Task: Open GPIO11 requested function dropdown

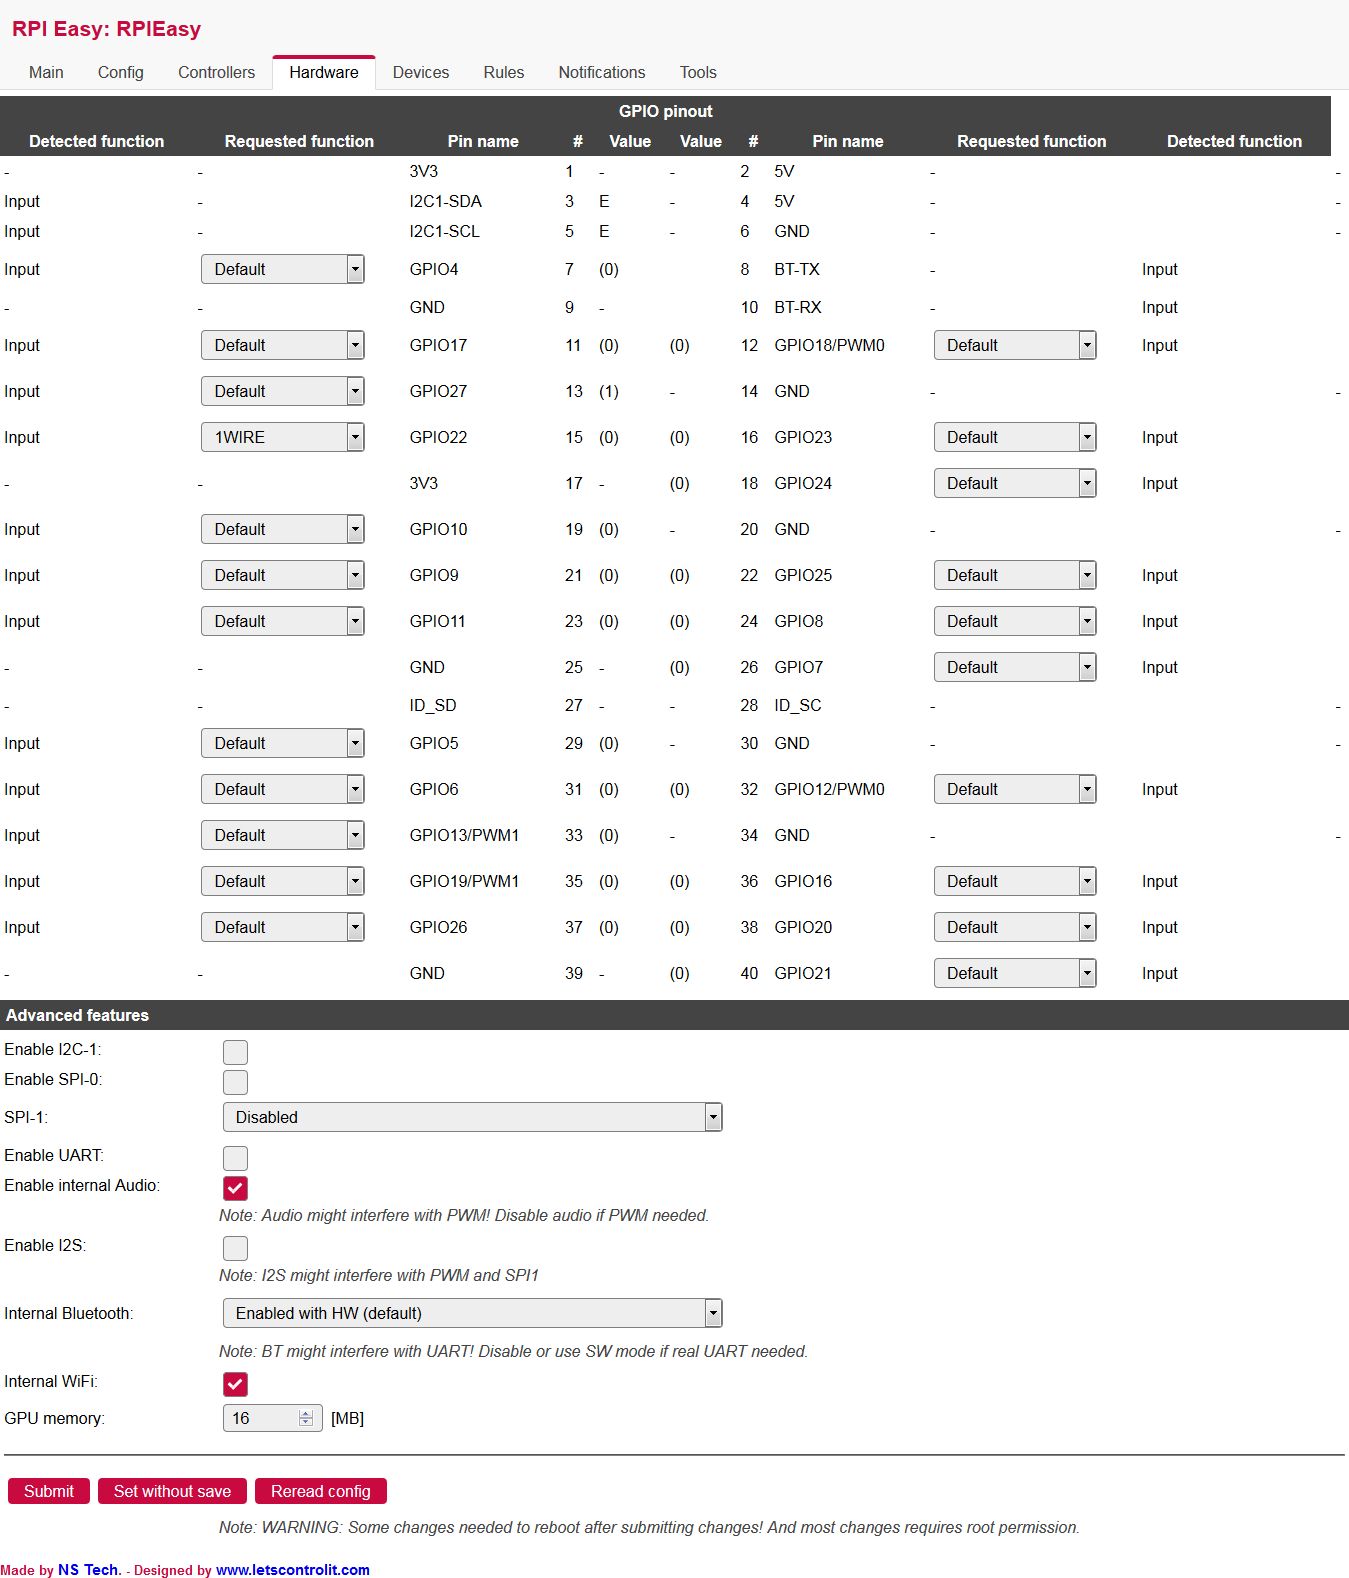Action: 283,621
